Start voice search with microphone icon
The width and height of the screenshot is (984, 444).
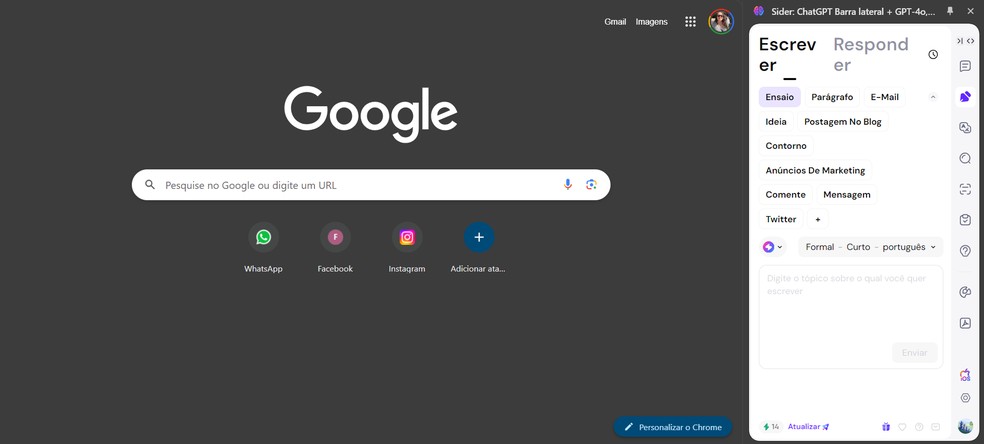point(568,184)
